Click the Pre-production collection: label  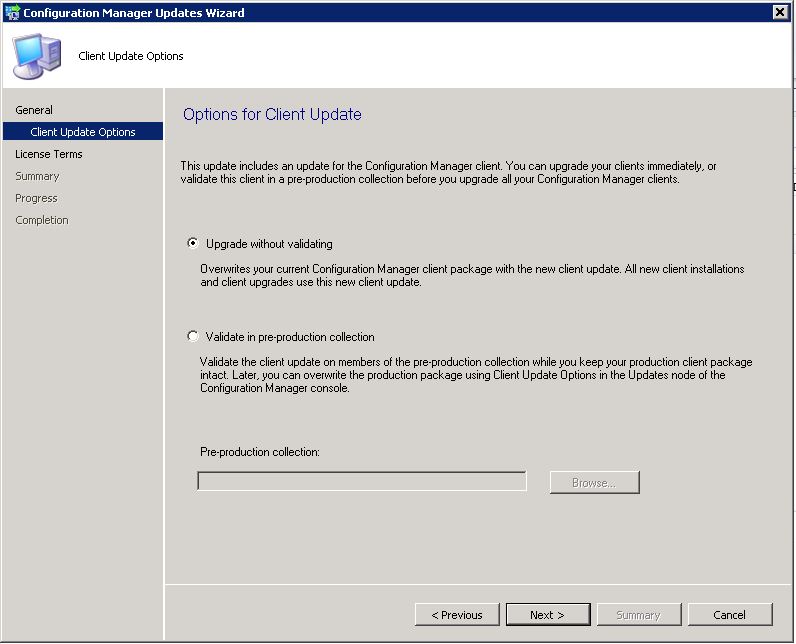click(x=260, y=452)
